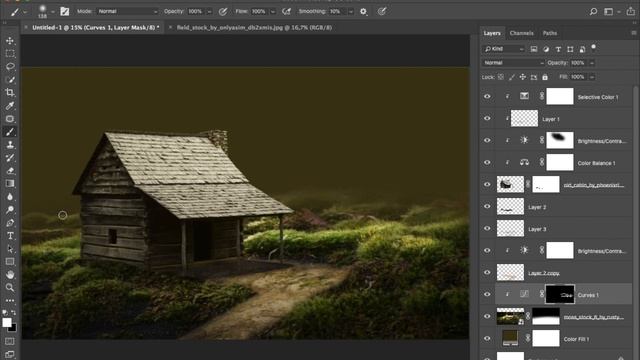Filter layers by pixel layers
This screenshot has height=360, width=640.
pyautogui.click(x=533, y=49)
